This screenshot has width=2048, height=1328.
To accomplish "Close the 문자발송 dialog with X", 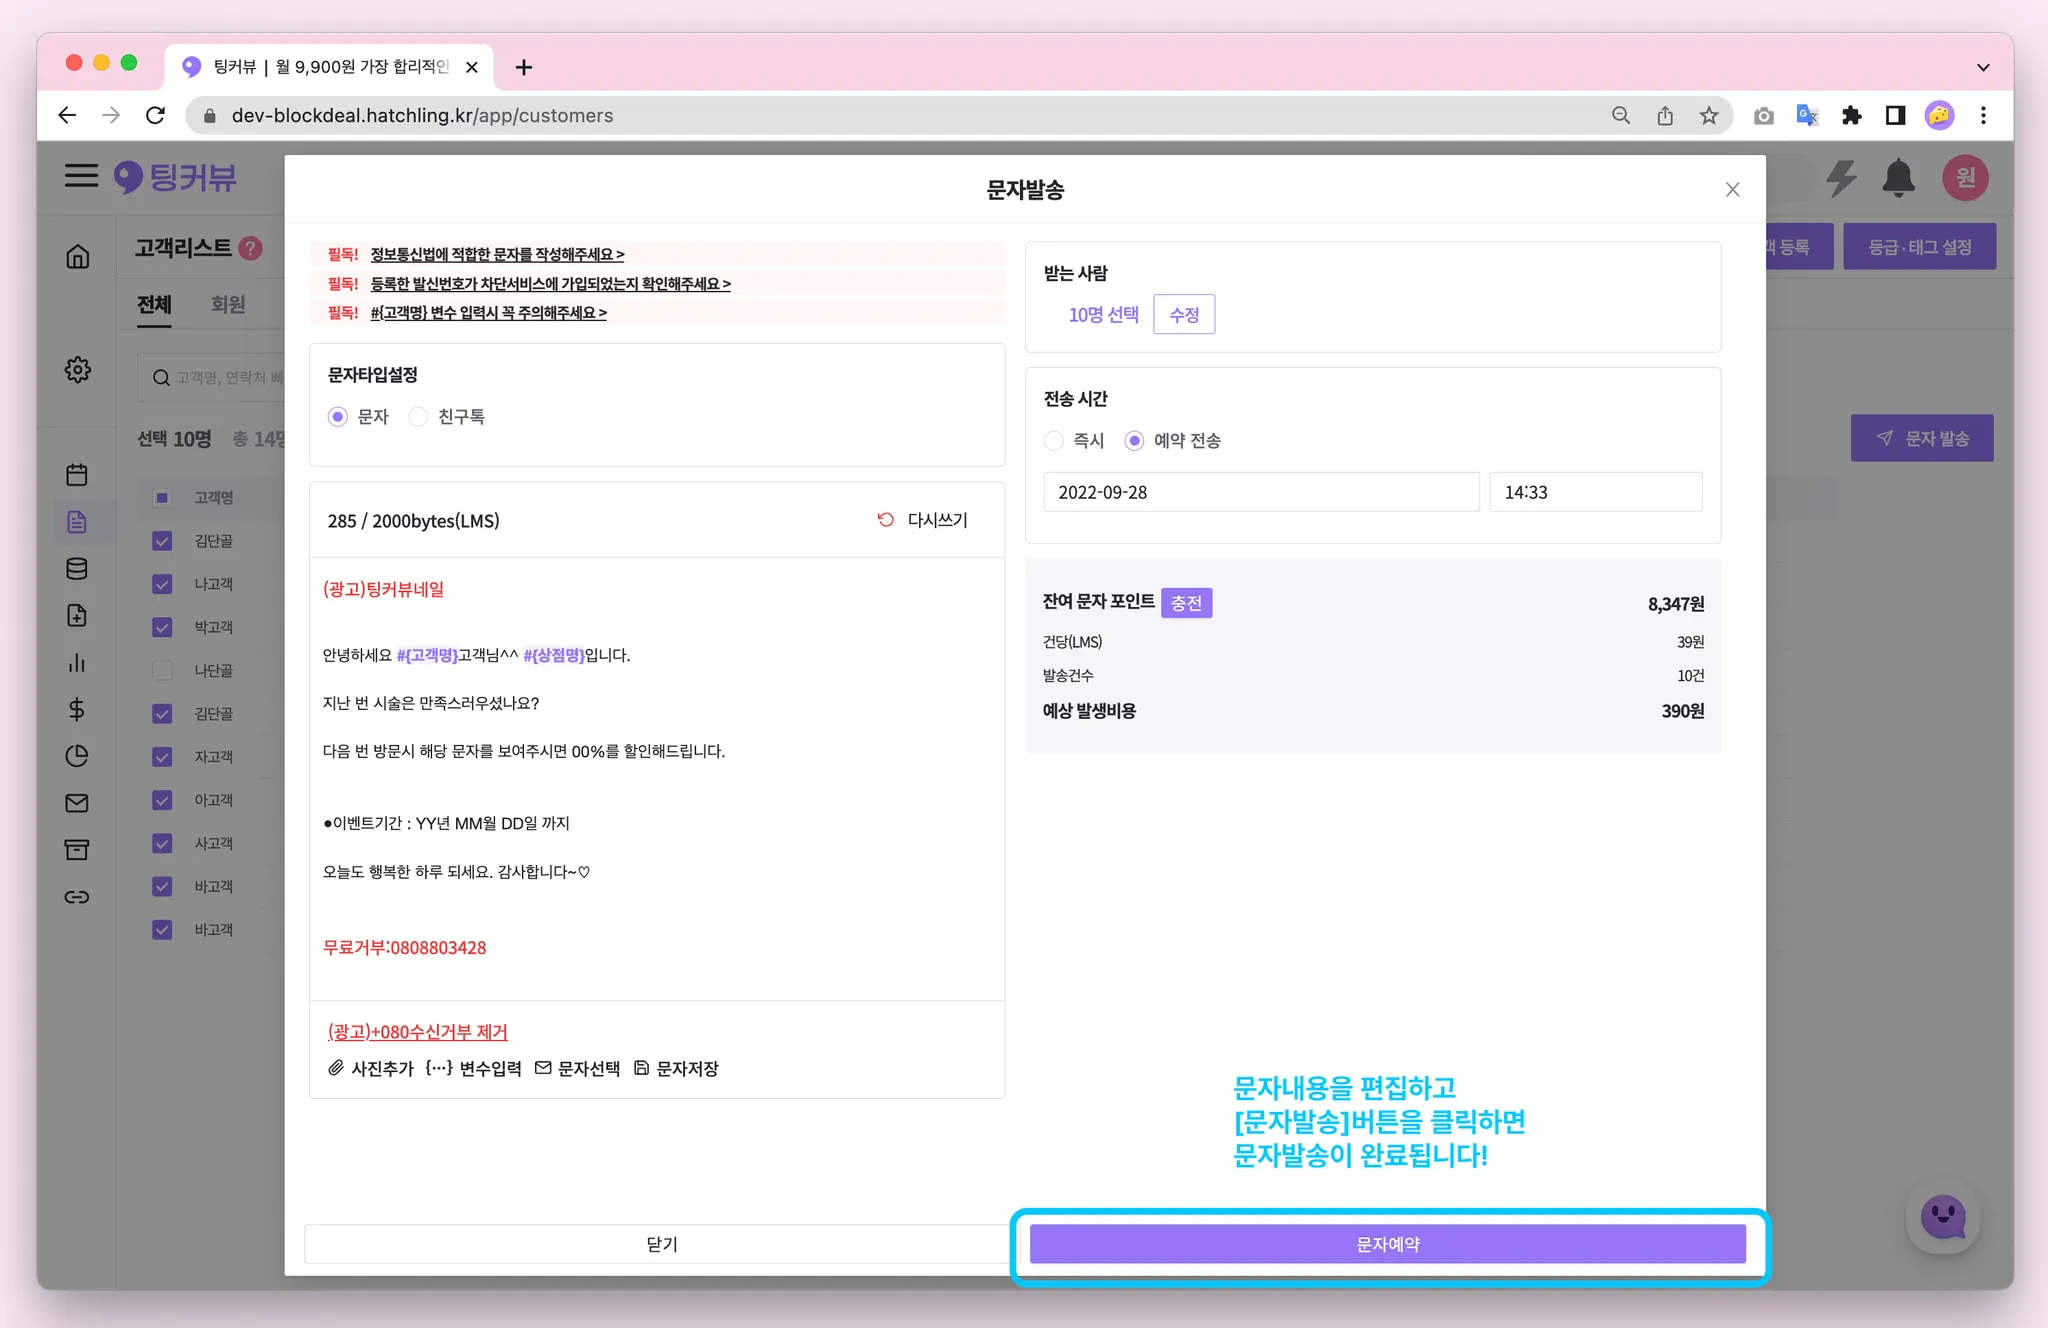I will coord(1733,190).
